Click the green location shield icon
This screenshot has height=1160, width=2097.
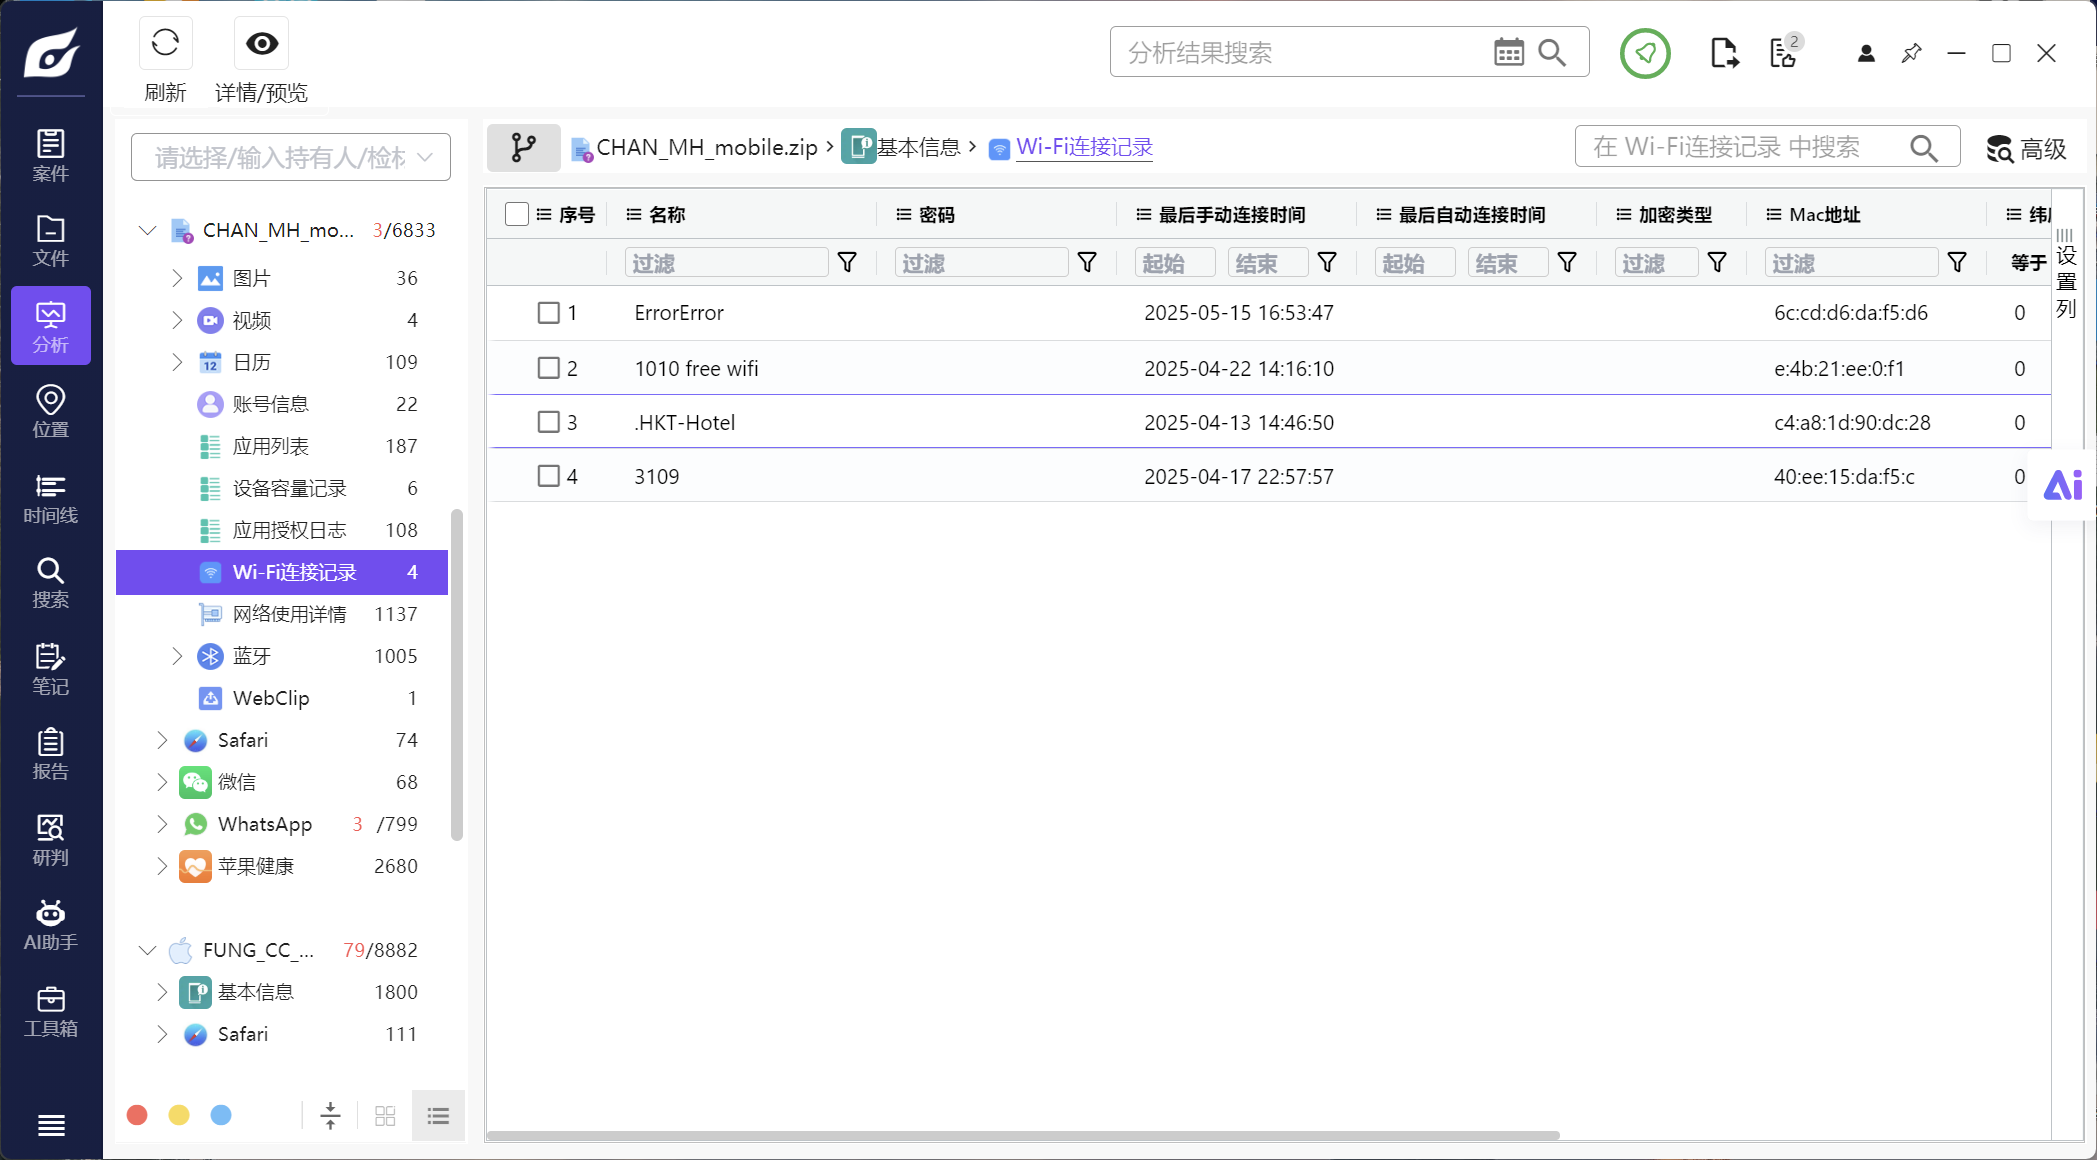tap(1645, 53)
